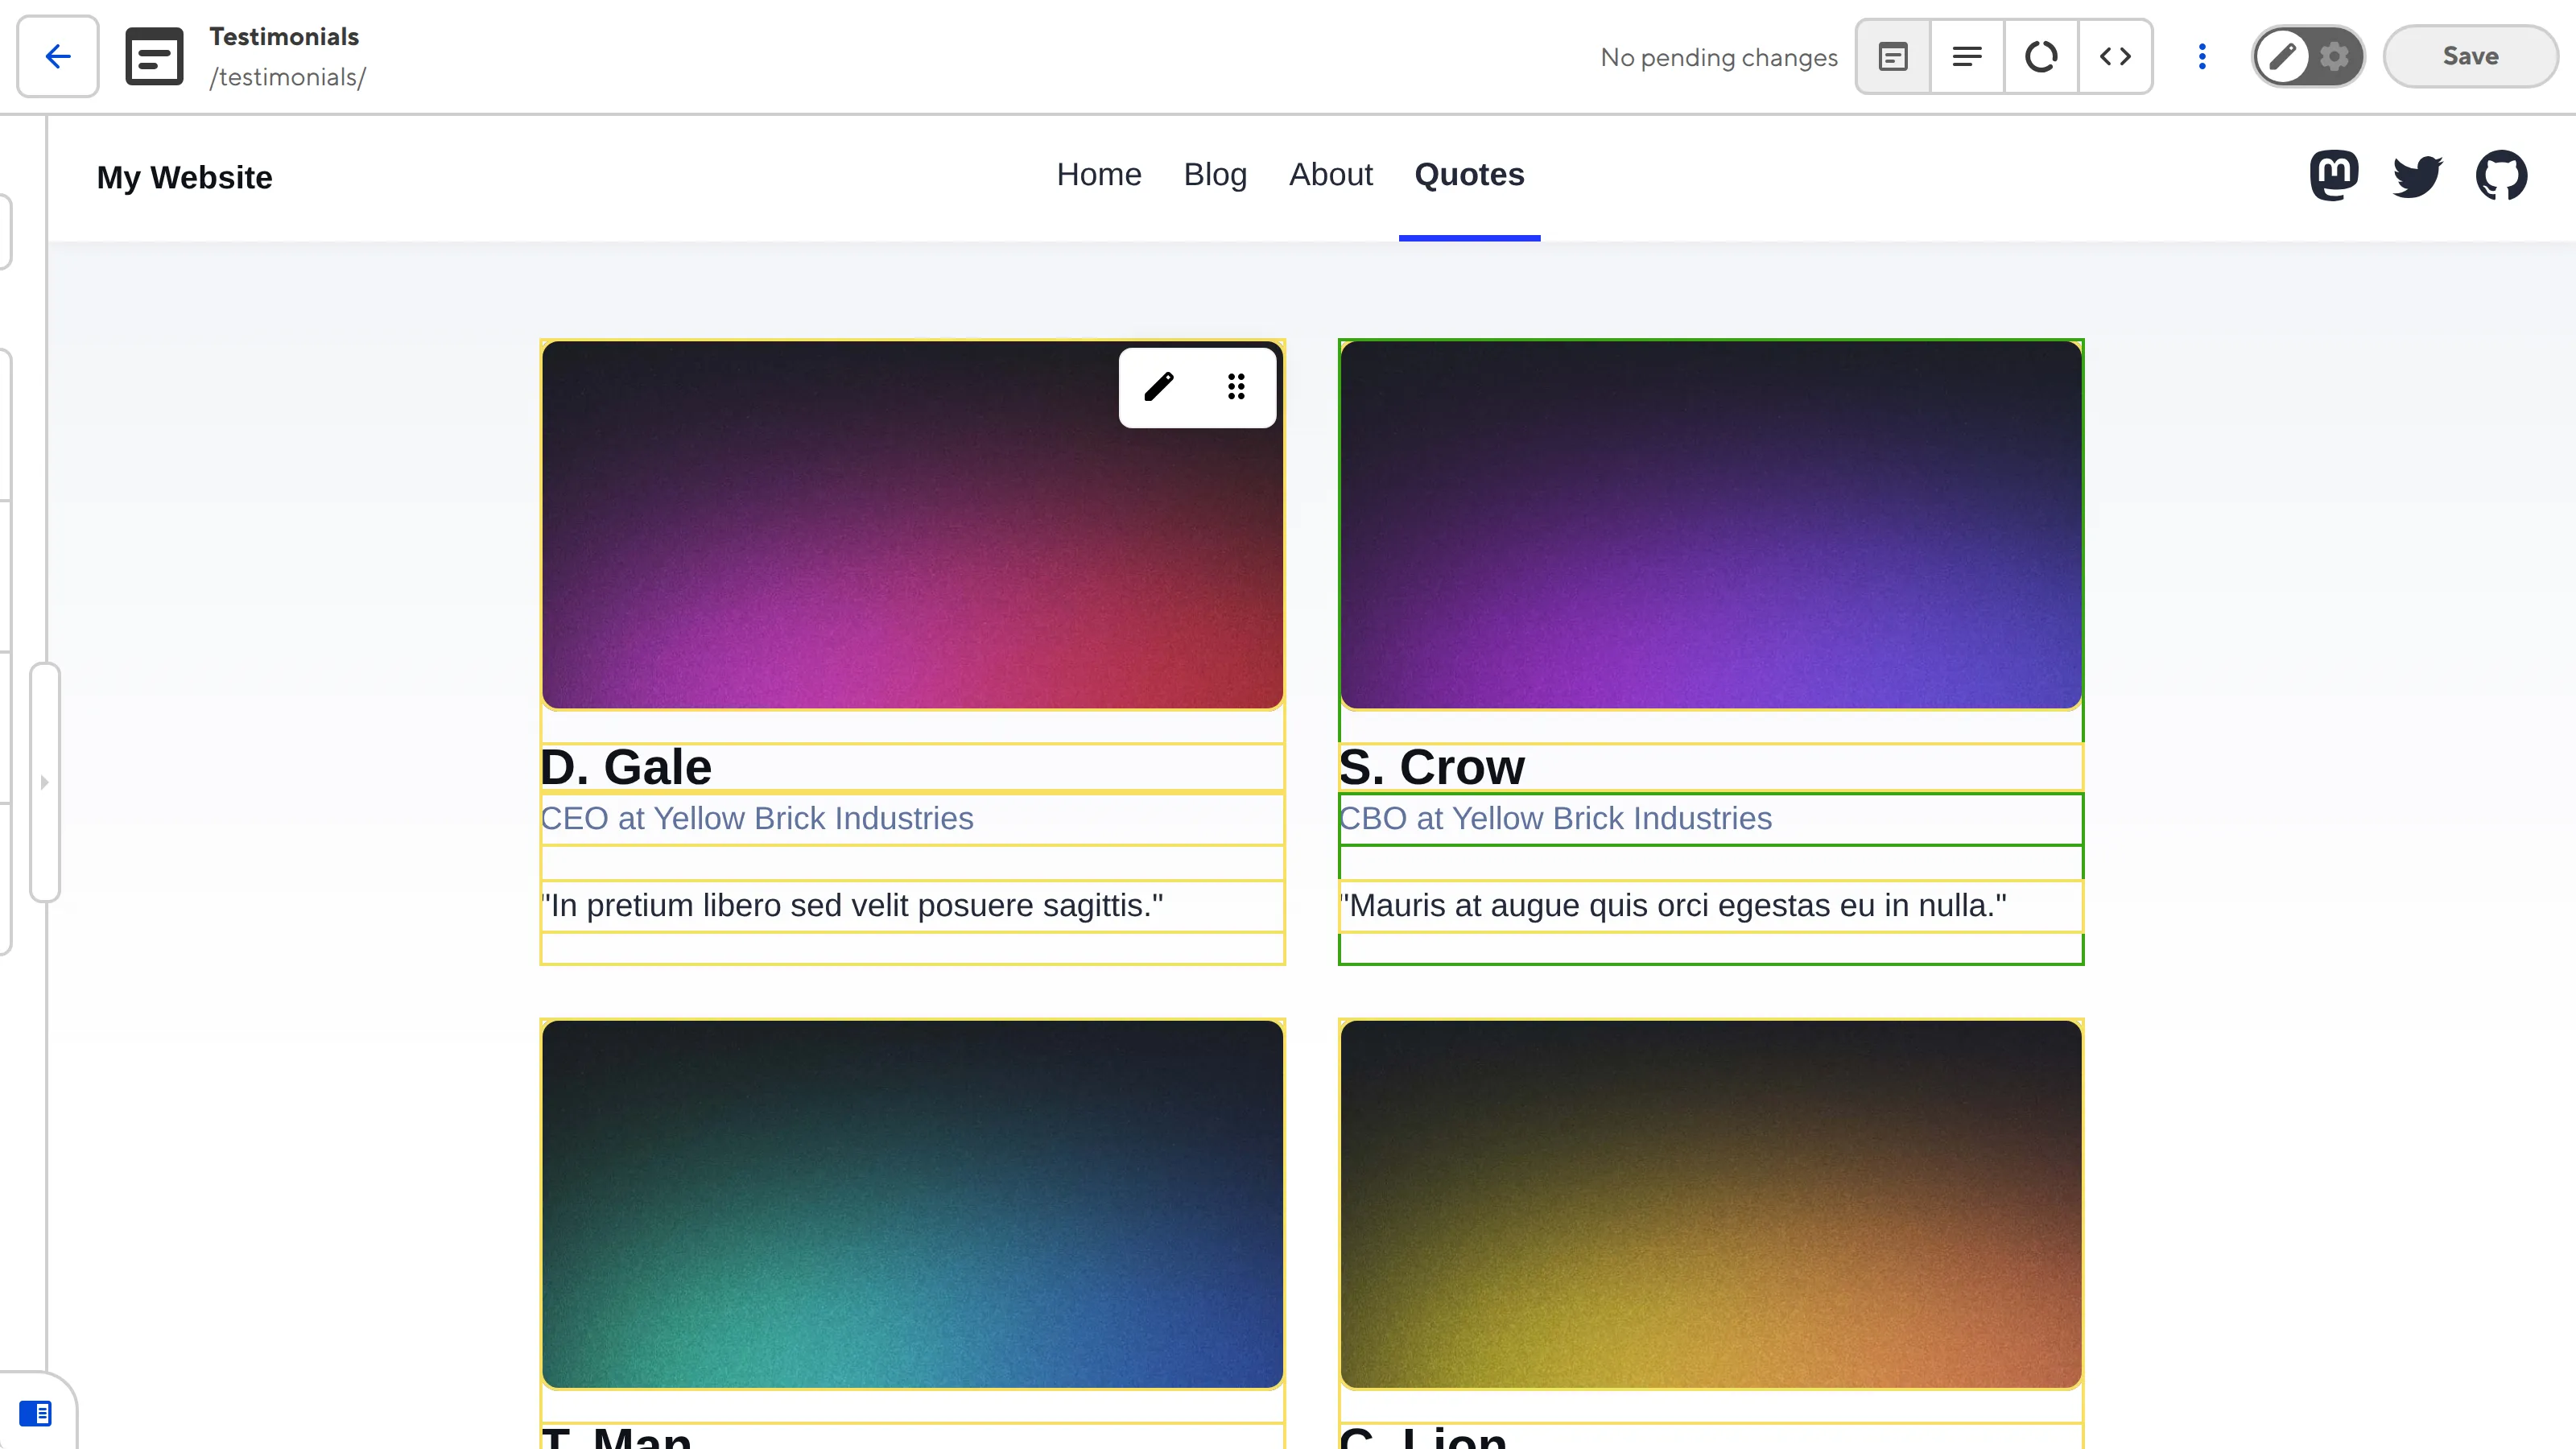Image resolution: width=2576 pixels, height=1449 pixels.
Task: Select the content list view icon
Action: (x=1967, y=56)
